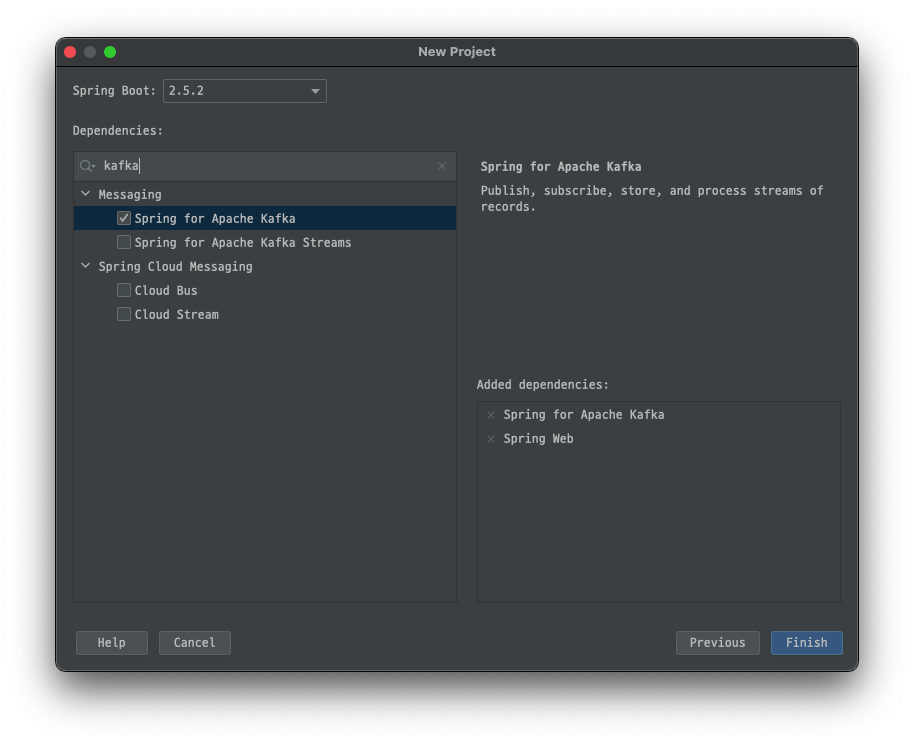This screenshot has width=914, height=745.
Task: Close the New Project window with red button
Action: [x=71, y=52]
